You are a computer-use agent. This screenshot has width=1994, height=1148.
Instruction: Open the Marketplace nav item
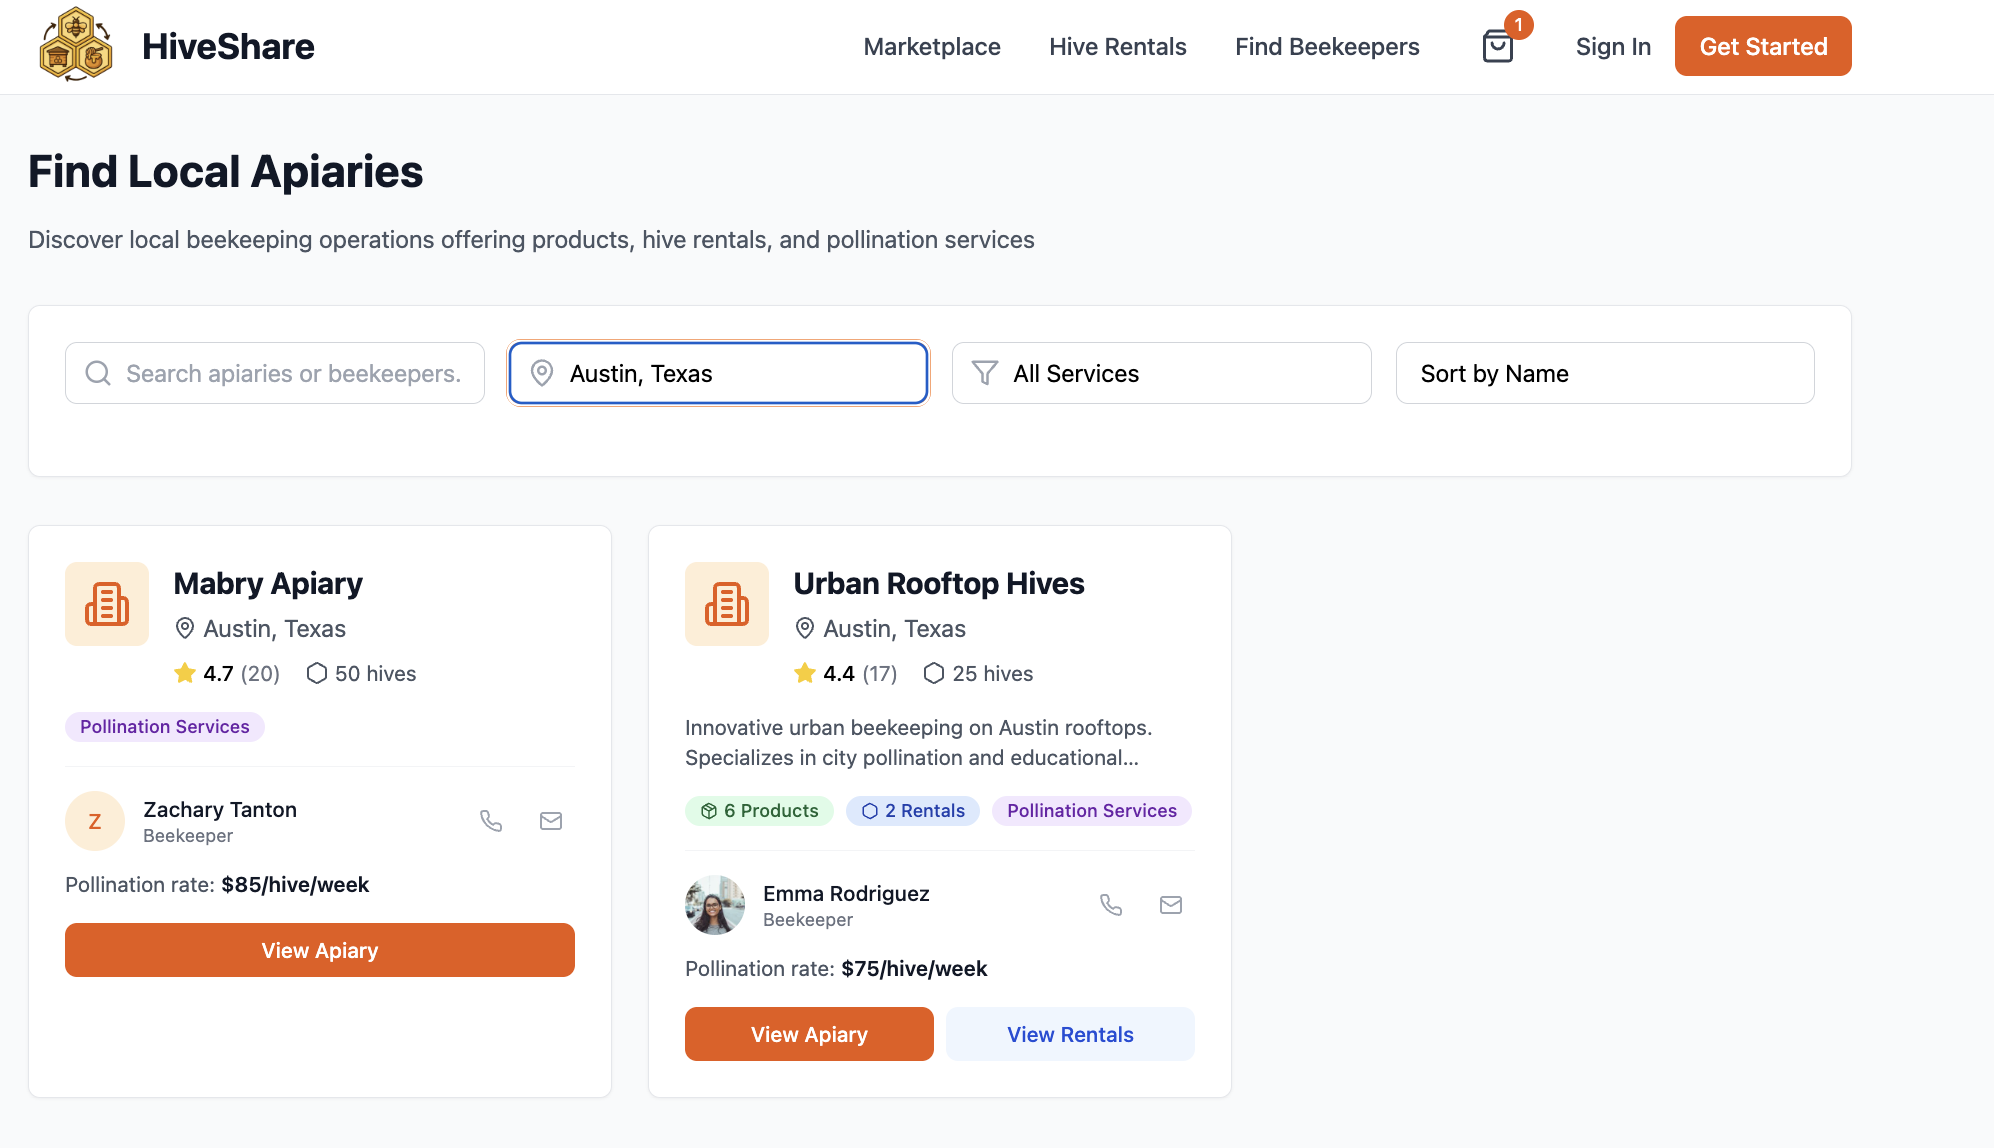[x=932, y=46]
